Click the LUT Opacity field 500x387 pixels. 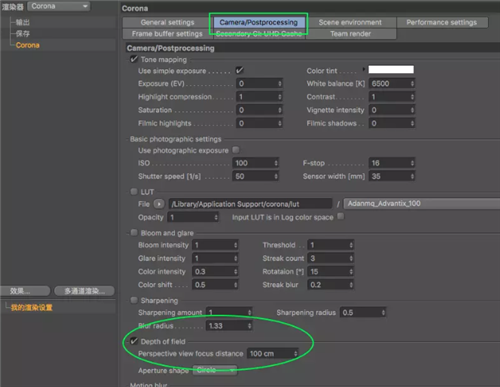coord(193,217)
